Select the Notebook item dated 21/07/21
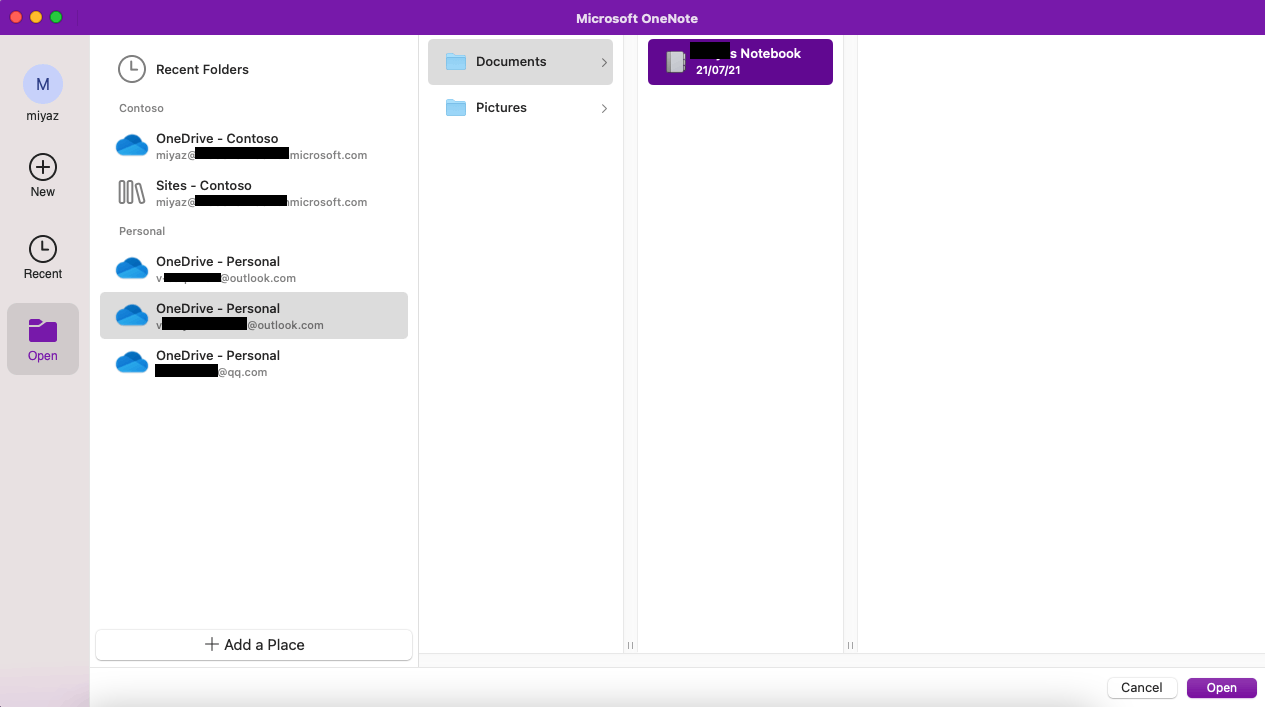Viewport: 1265px width, 707px height. 740,62
